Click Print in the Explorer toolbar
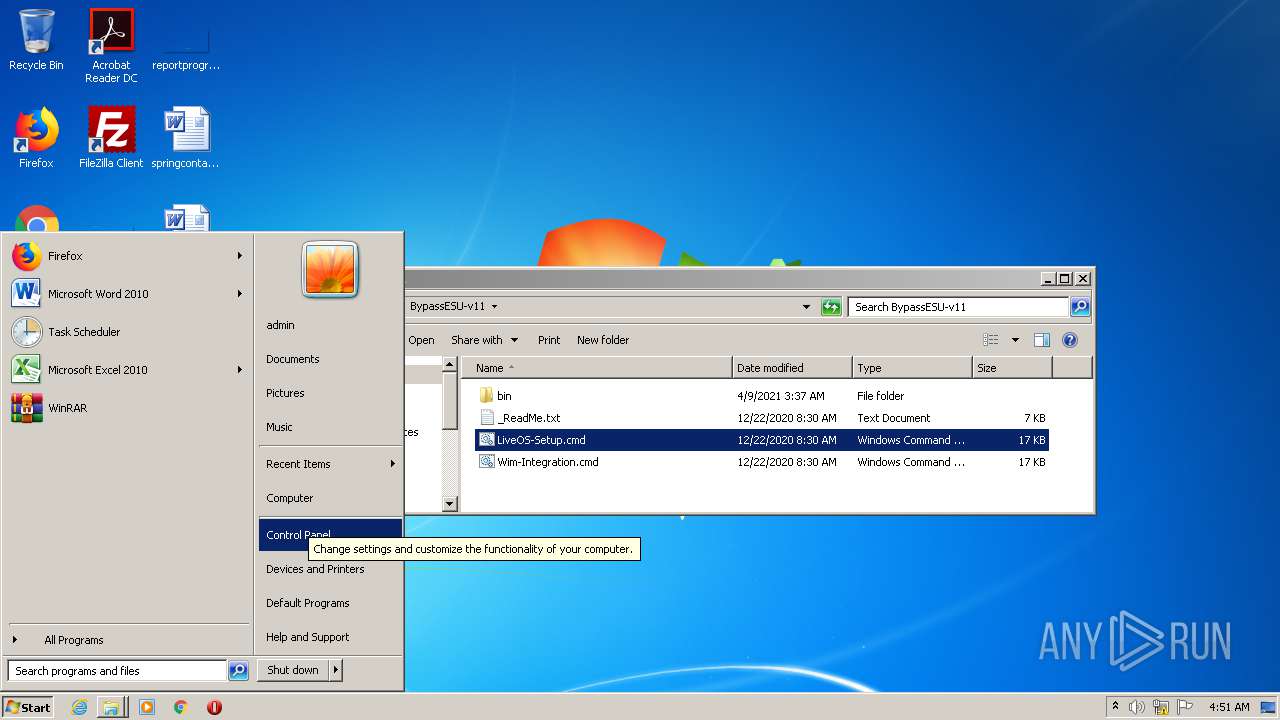This screenshot has height=720, width=1280. [x=549, y=340]
